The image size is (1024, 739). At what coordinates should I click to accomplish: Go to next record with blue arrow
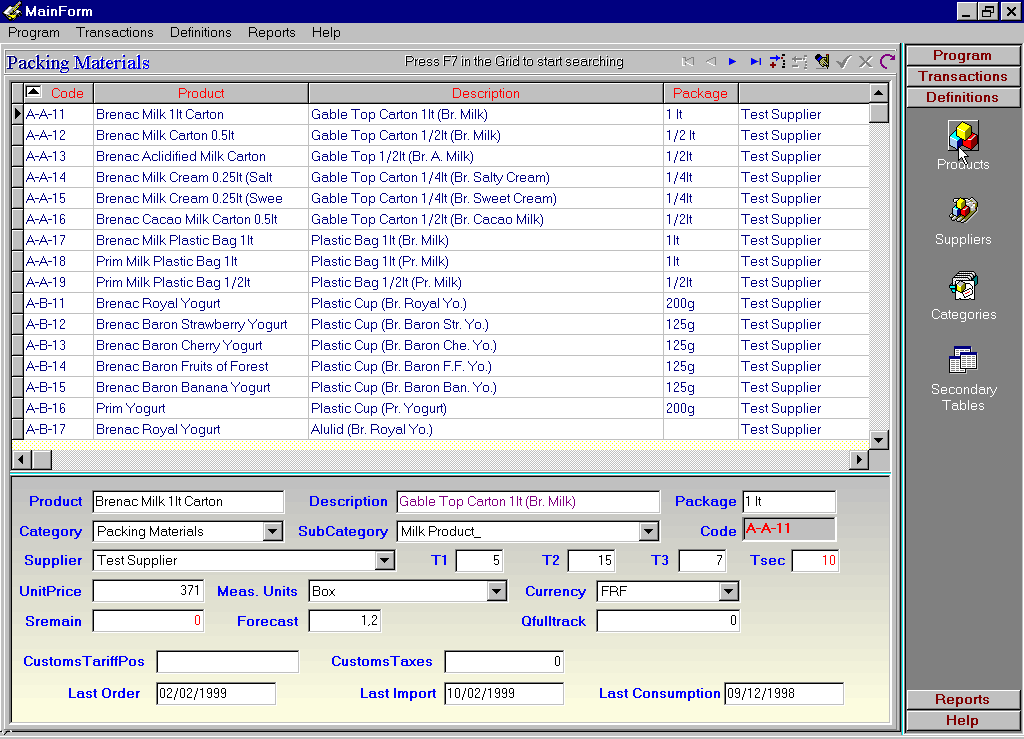[x=733, y=62]
